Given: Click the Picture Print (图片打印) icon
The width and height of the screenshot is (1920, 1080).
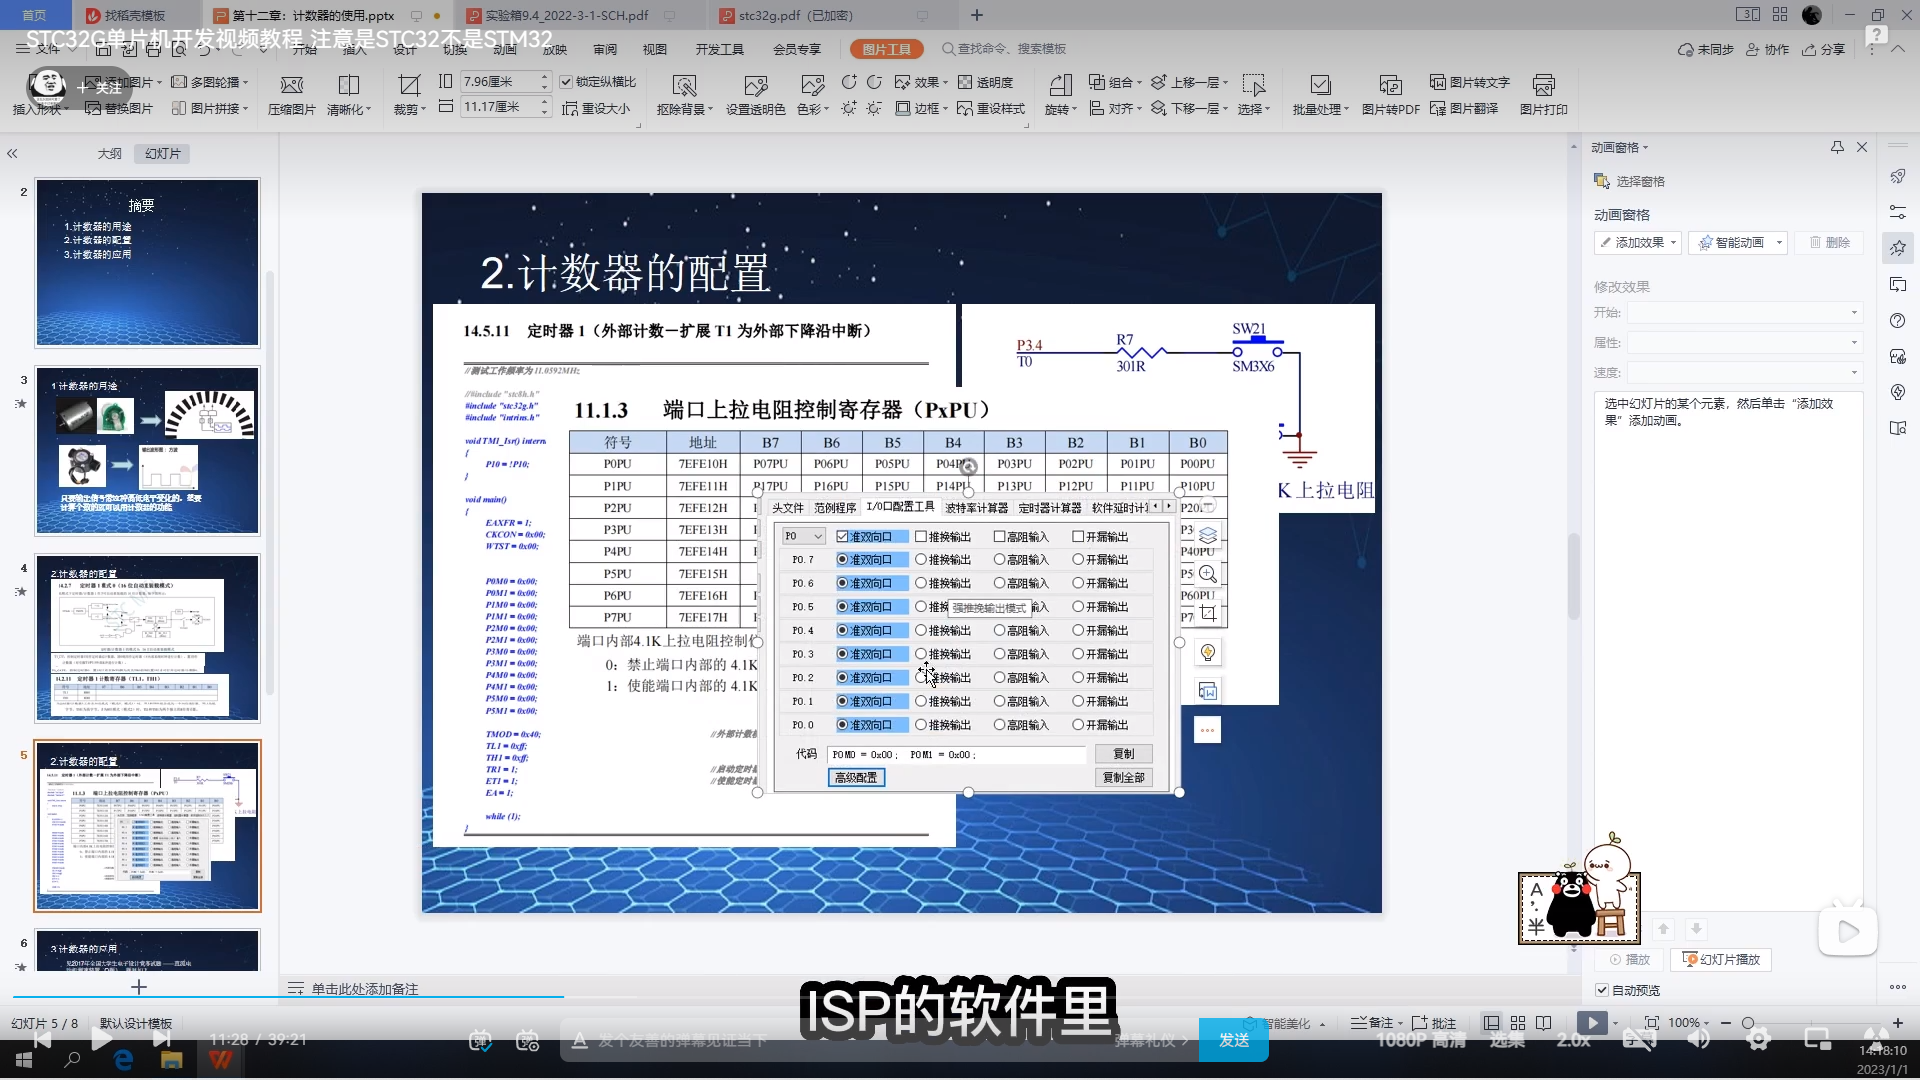Looking at the screenshot, I should [x=1543, y=85].
